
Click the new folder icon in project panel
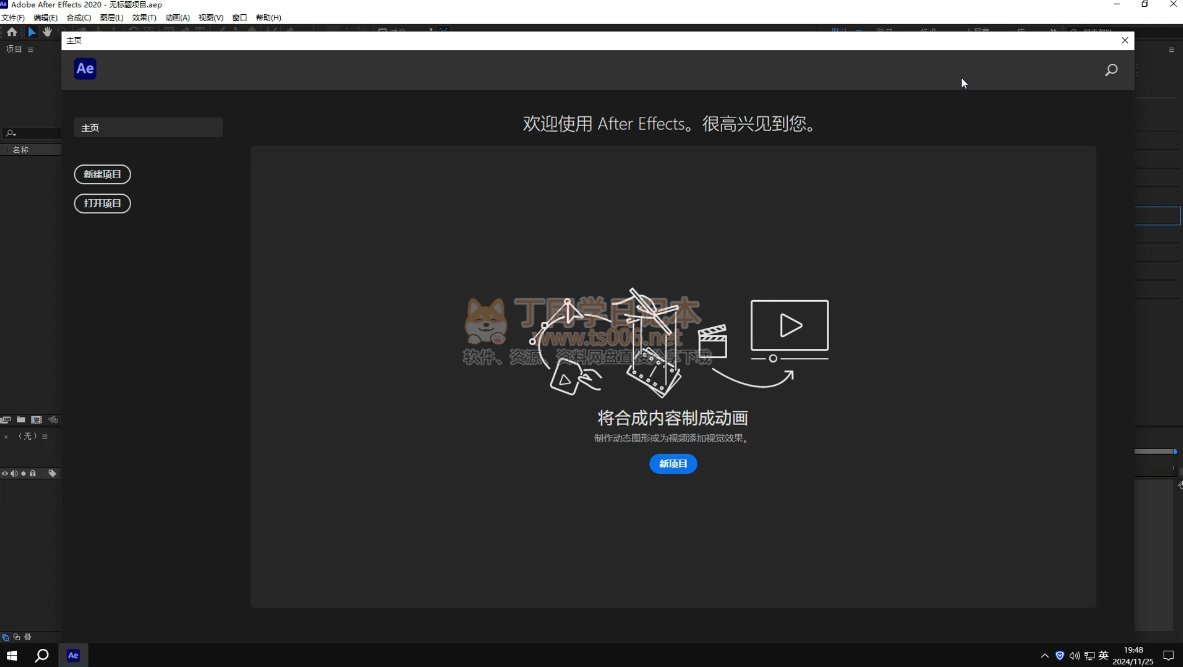click(x=21, y=420)
